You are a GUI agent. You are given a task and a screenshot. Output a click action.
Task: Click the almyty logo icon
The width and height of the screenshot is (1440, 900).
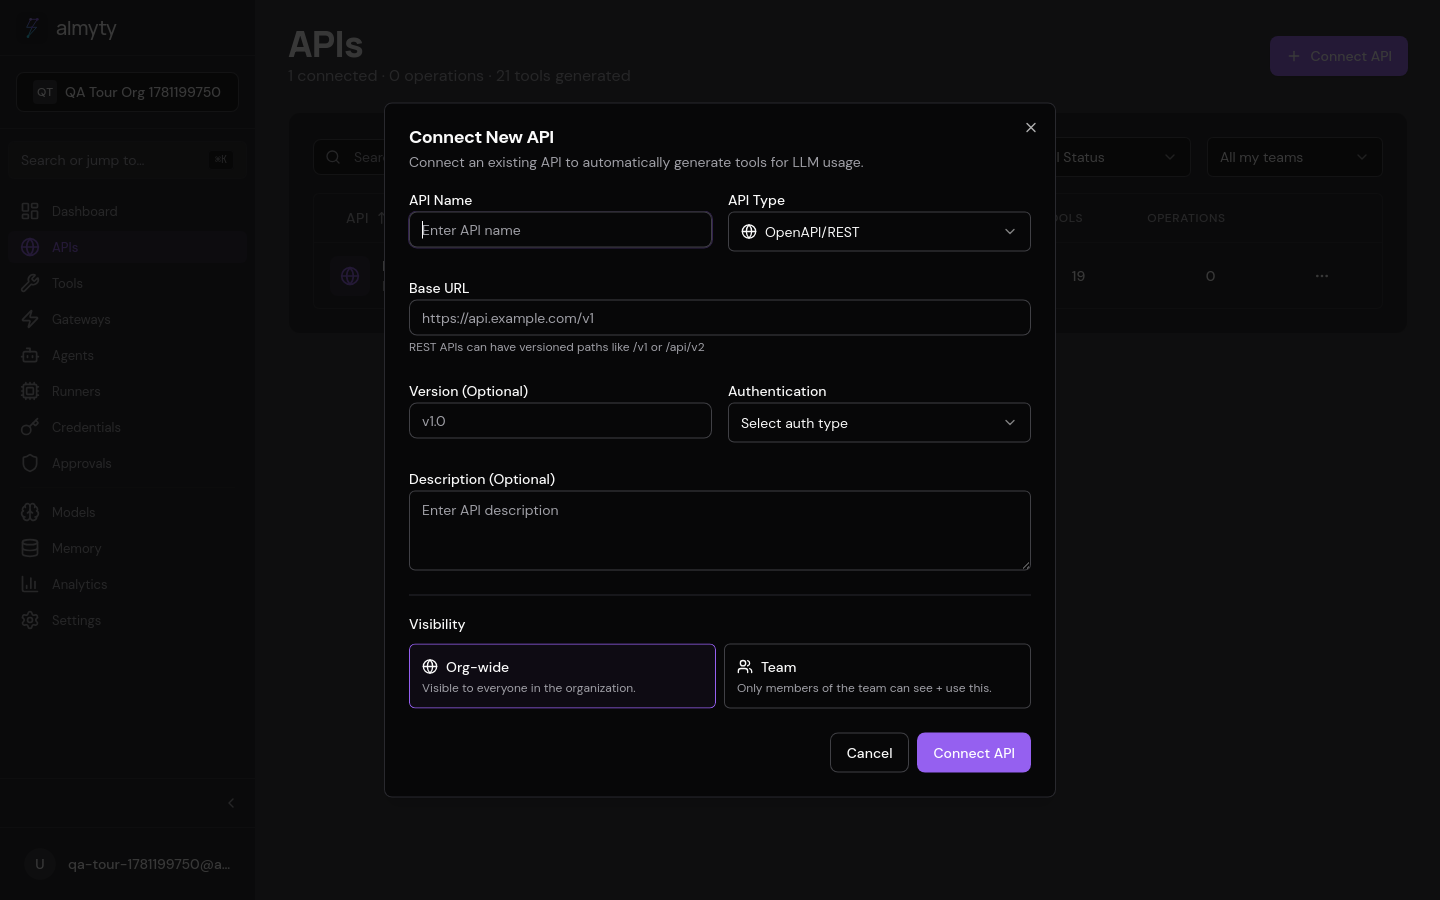[32, 28]
